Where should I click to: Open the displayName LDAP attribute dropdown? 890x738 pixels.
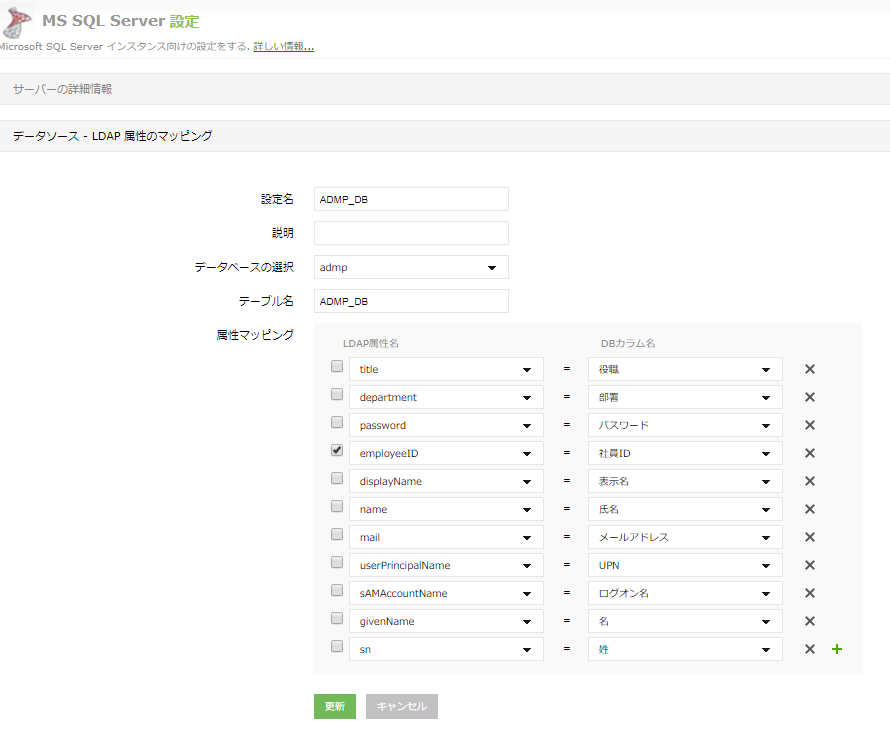coord(446,481)
